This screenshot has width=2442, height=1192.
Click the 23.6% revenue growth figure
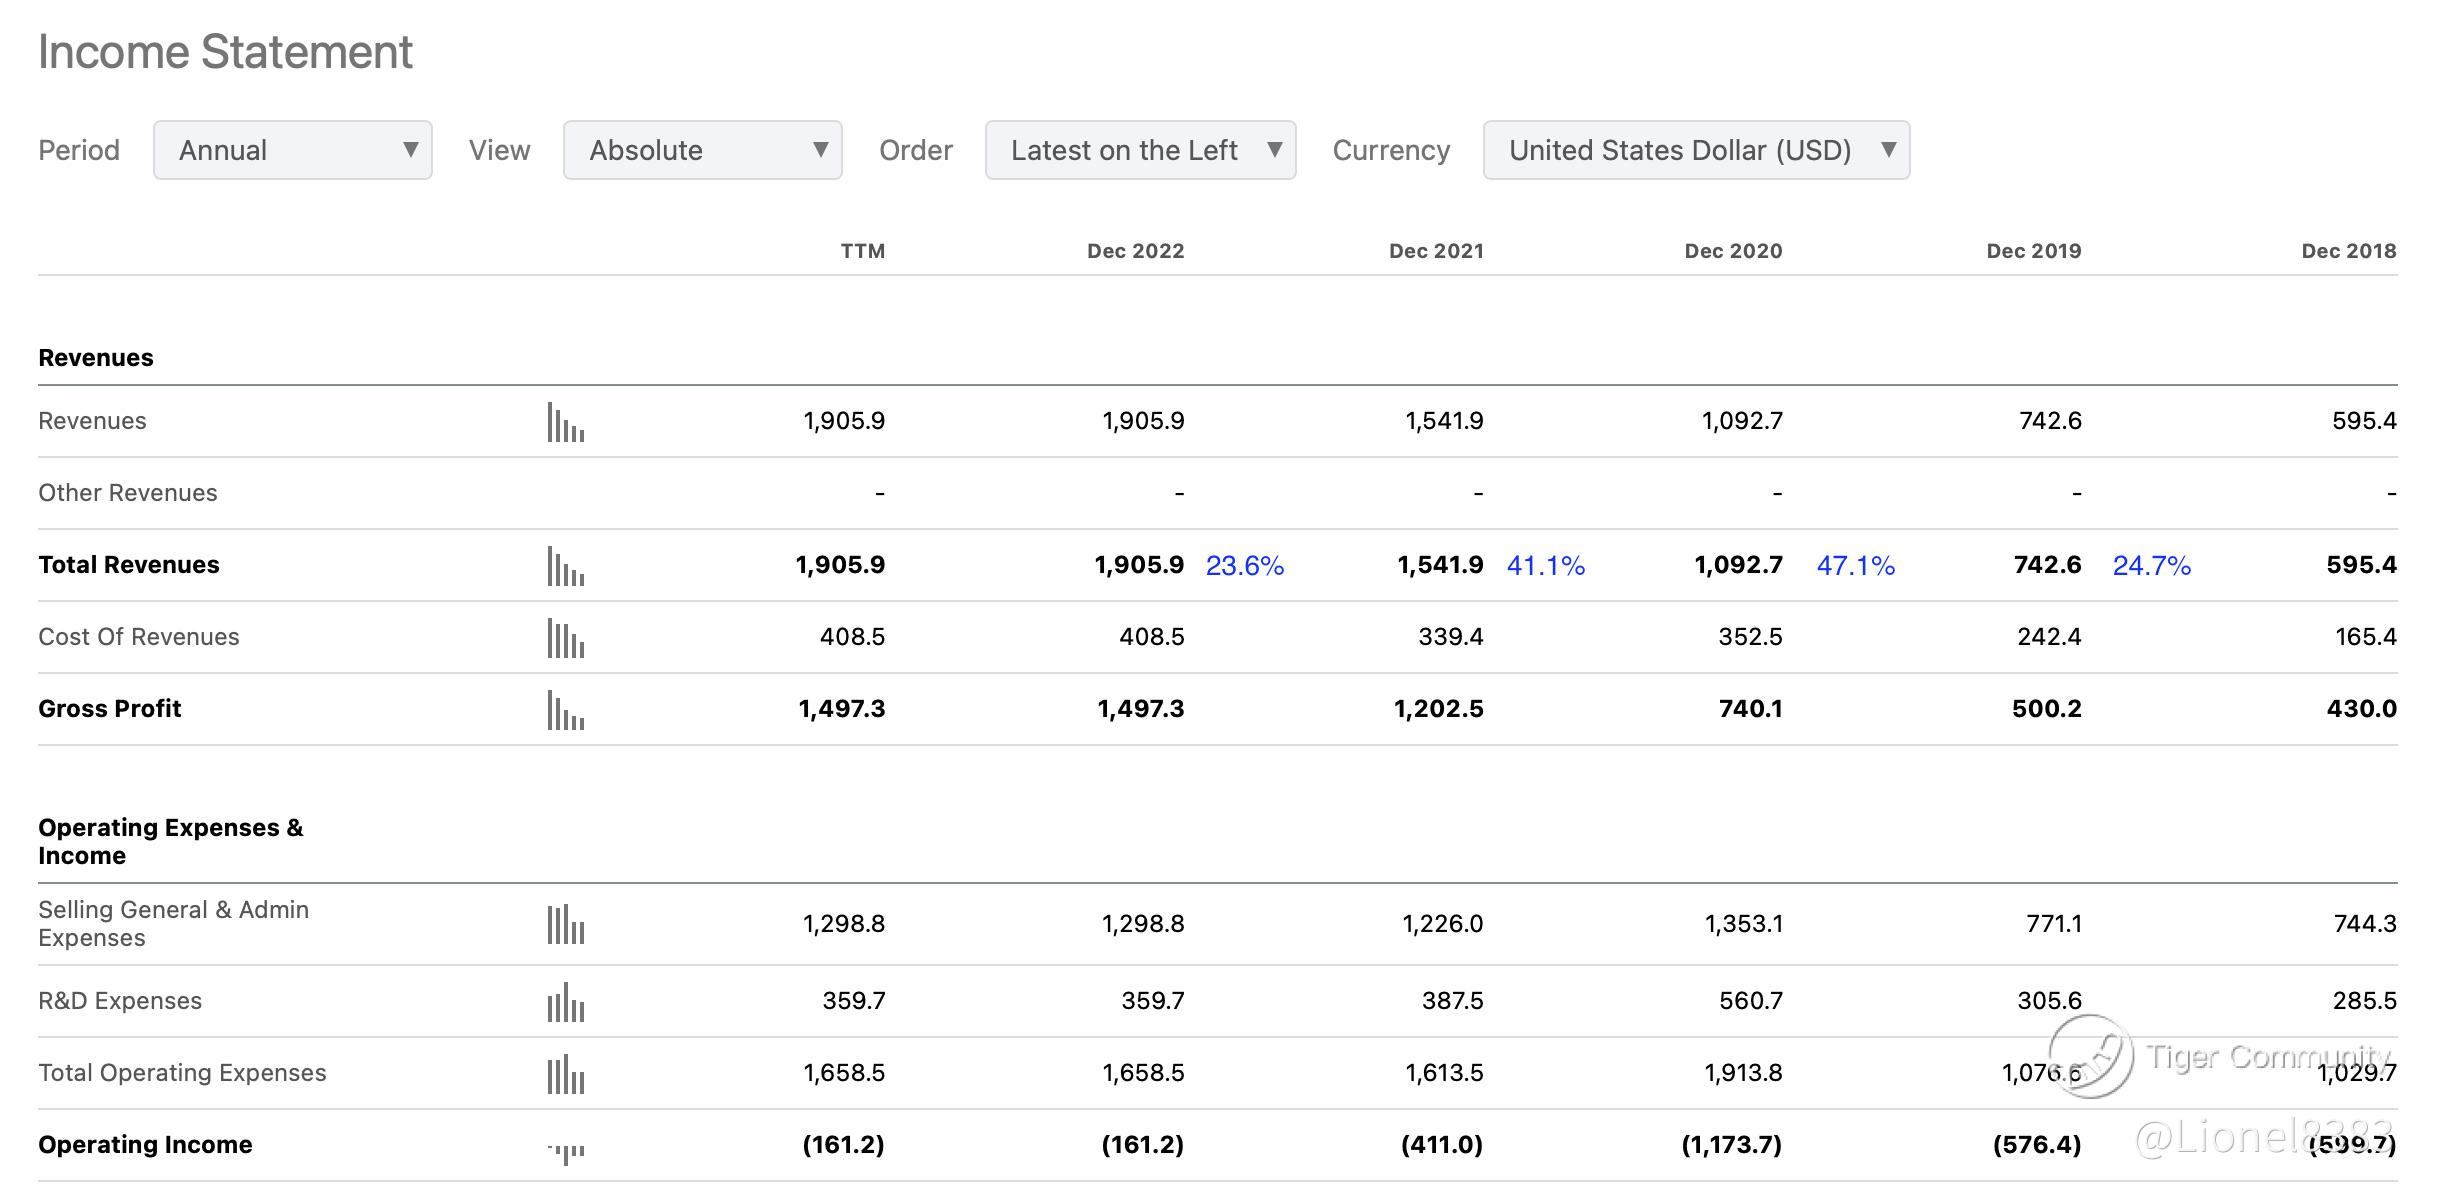click(1244, 566)
